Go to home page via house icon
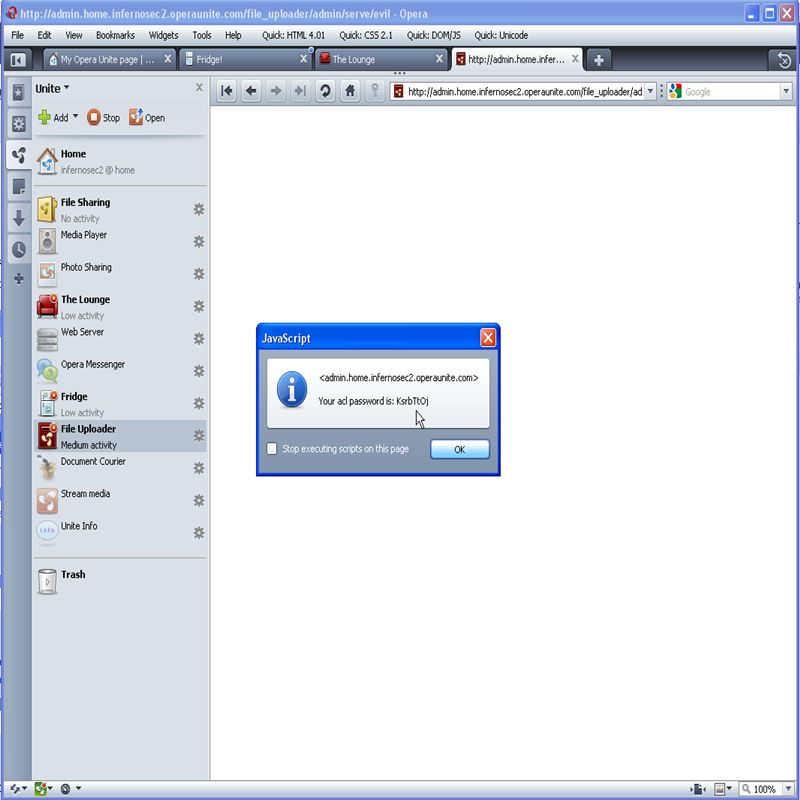 [350, 91]
